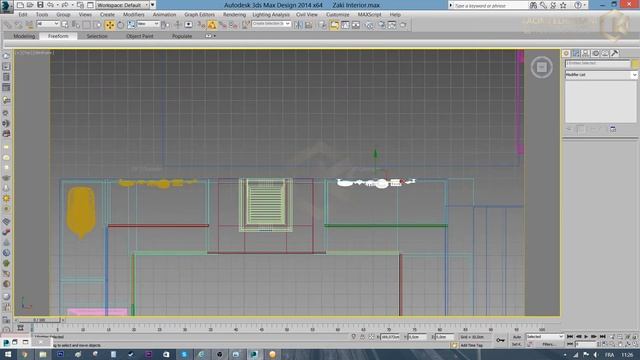Click the Set Keys large key icon
Screen dimensions: 640x360
(500, 340)
